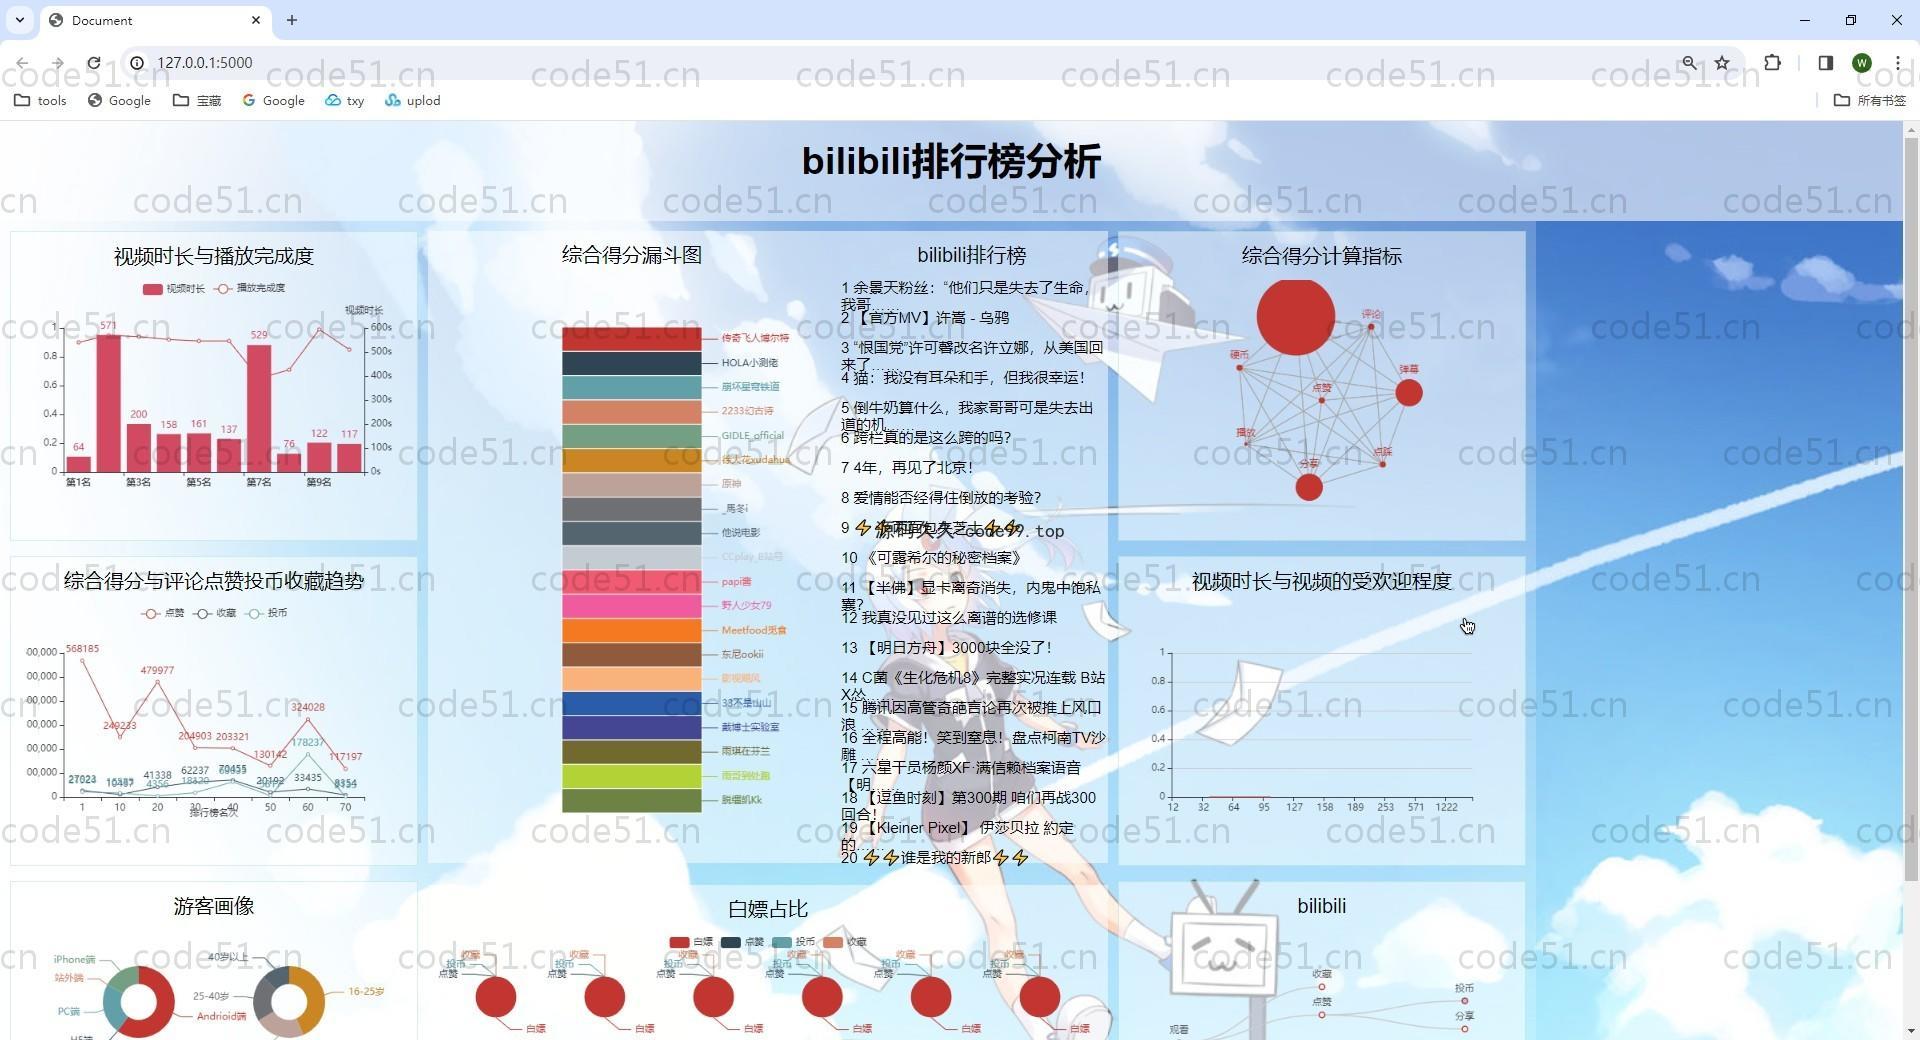1920x1040 pixels.
Task: Click the 野人少女79 pink funnel segment
Action: (x=631, y=606)
